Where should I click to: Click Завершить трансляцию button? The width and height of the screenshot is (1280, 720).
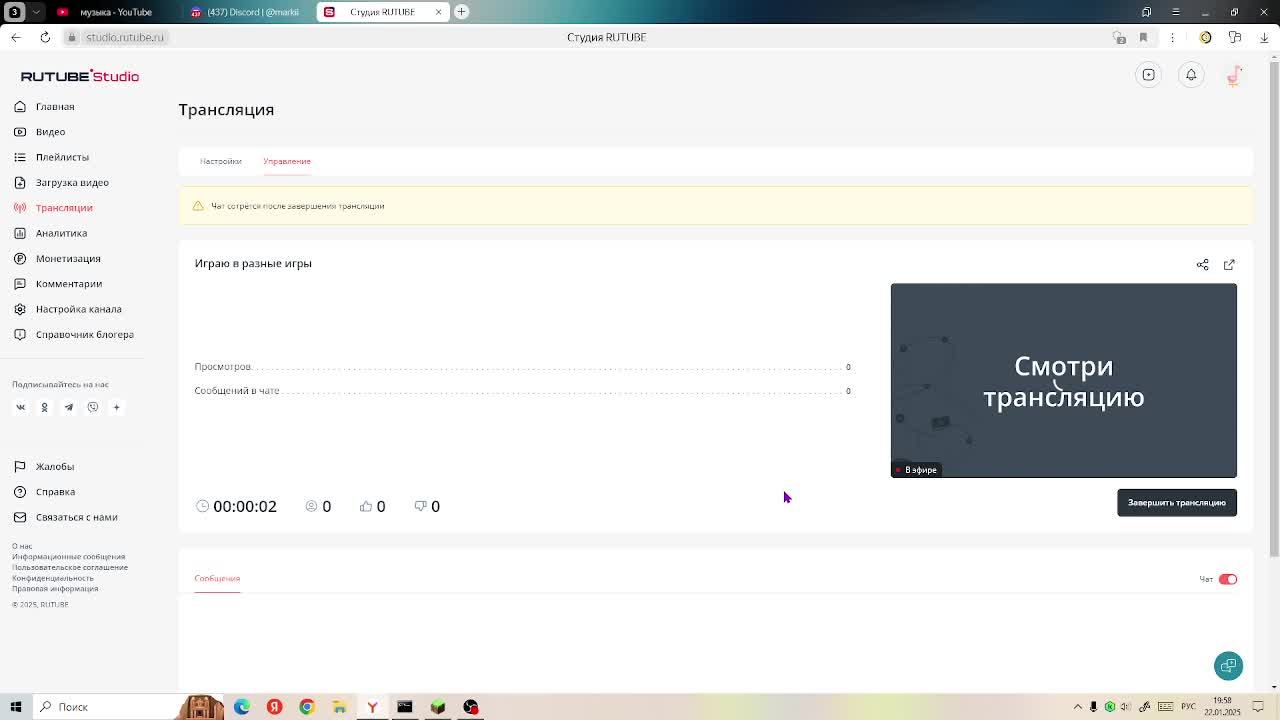click(x=1177, y=503)
